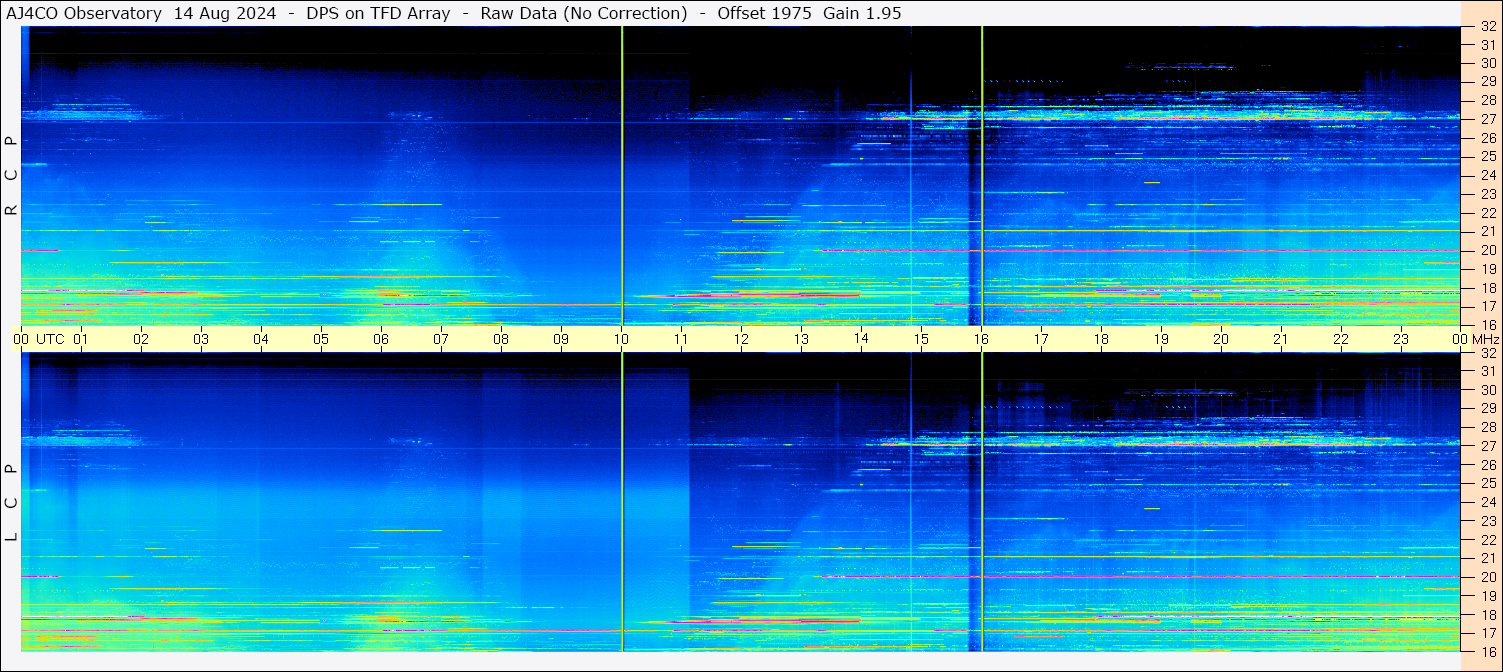Click the LCP label of lower spectrogram
Screen dimensions: 1503x672
coord(11,503)
